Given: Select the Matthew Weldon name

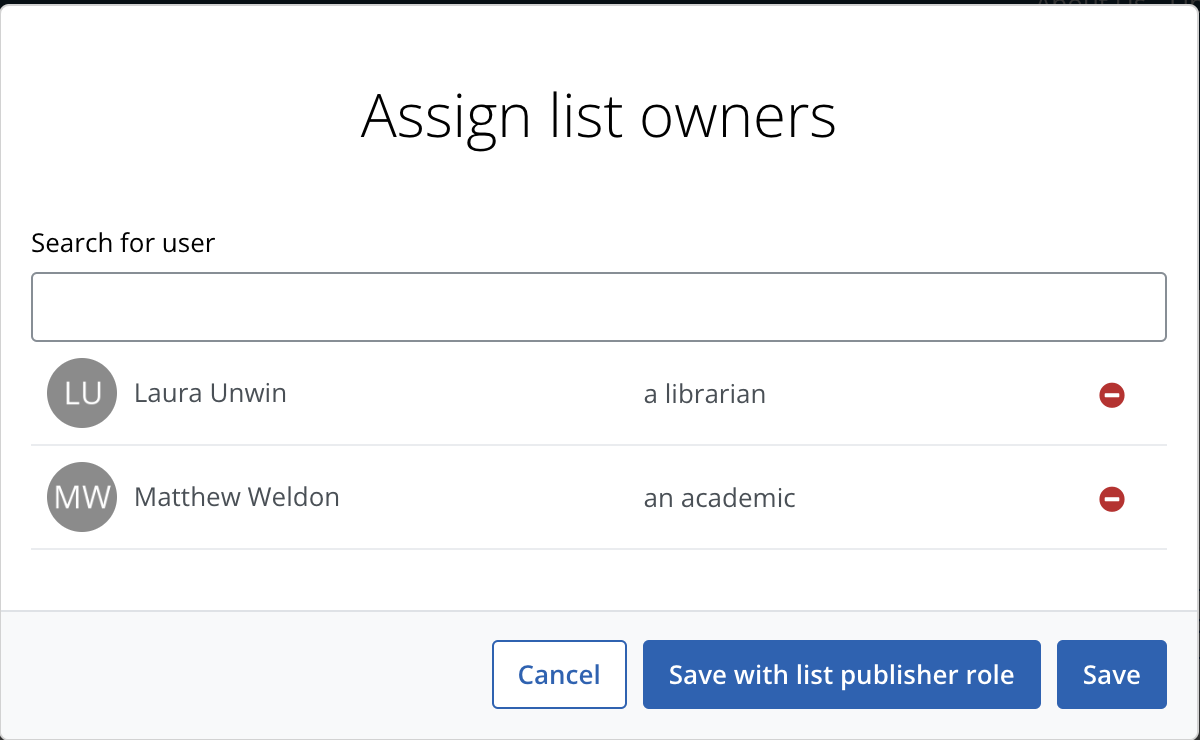Looking at the screenshot, I should point(237,497).
